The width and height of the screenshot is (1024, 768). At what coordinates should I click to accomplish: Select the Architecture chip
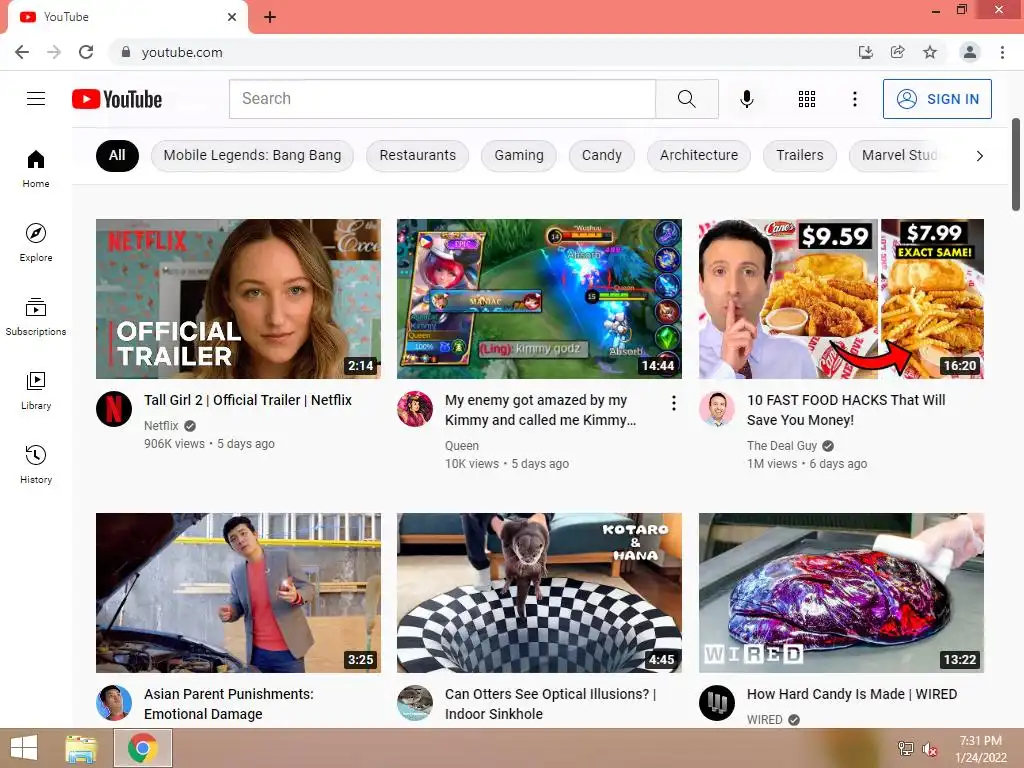coord(699,155)
